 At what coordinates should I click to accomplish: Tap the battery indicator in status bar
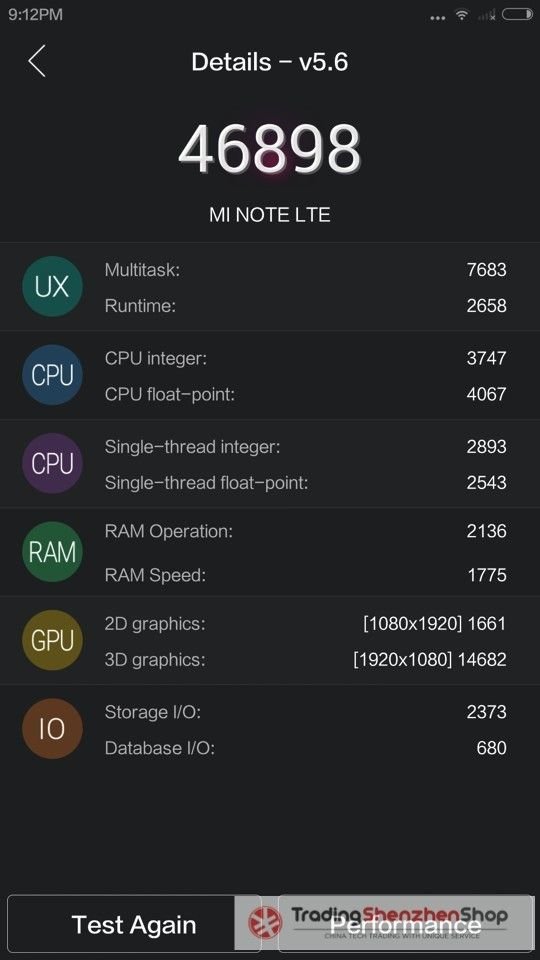pos(517,15)
